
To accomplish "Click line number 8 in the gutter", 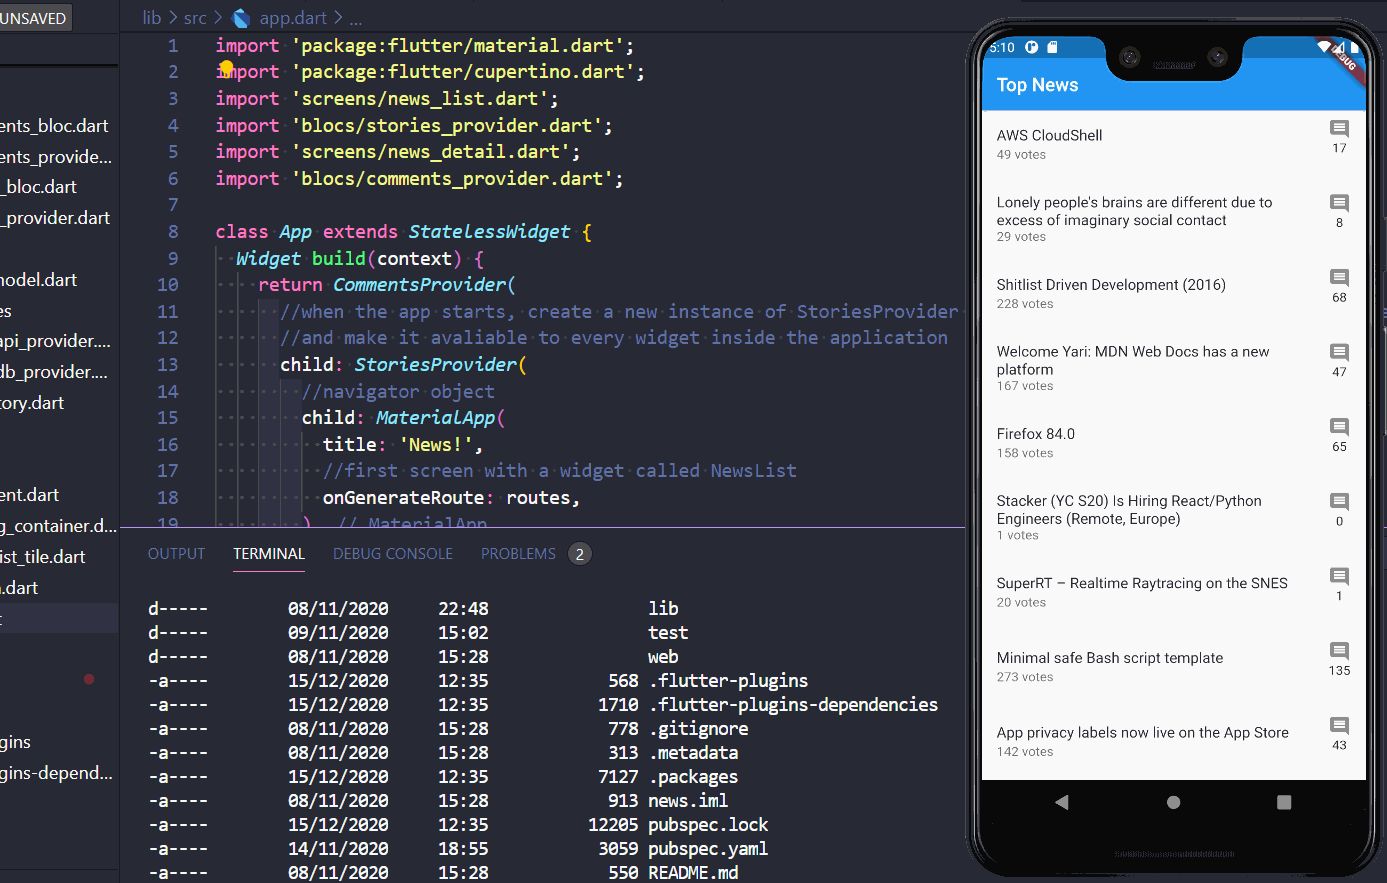I will (x=173, y=231).
